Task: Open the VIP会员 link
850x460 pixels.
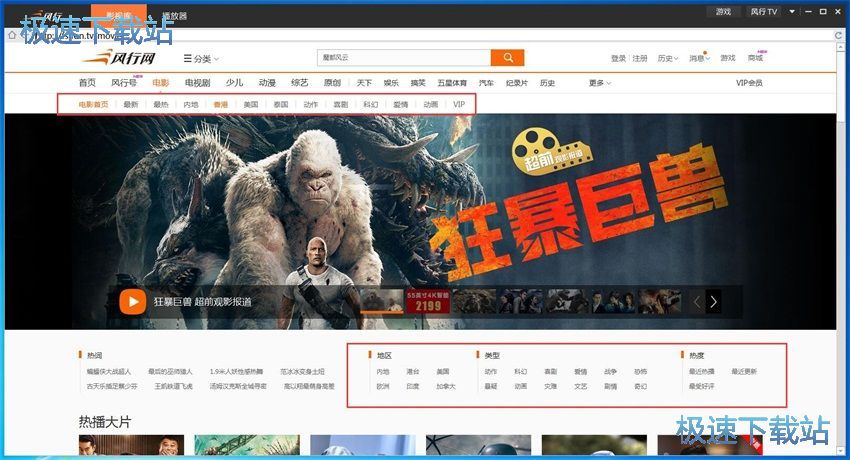Action: click(749, 83)
